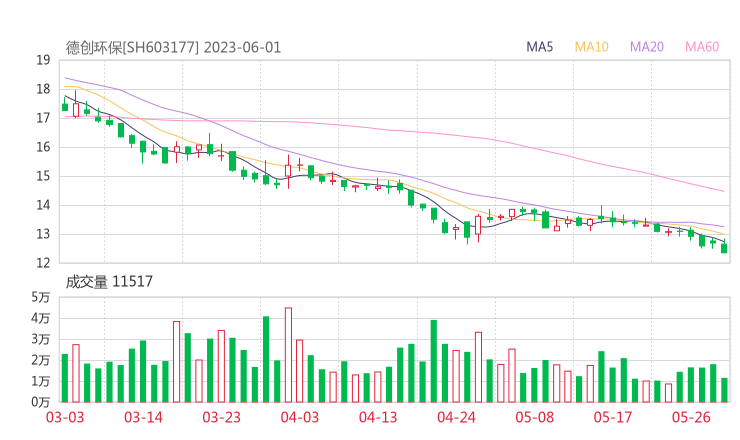Viewport: 740px width, 440px height.
Task: Click the price axis label 13
Action: click(x=43, y=234)
